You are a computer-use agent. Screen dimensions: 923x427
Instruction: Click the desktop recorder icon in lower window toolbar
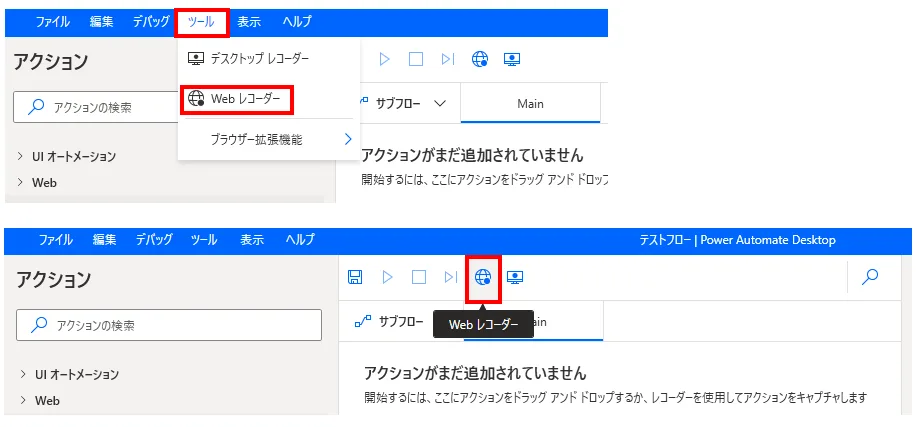515,277
